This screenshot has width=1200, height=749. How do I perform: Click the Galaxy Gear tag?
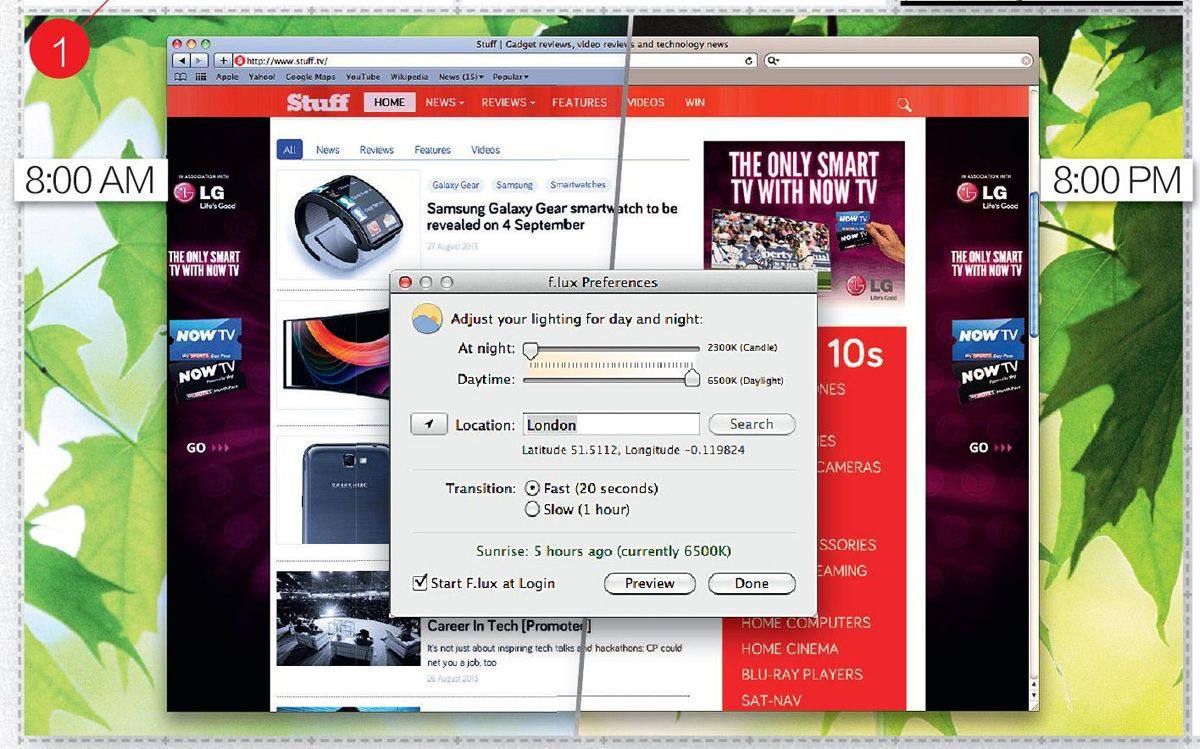[x=456, y=185]
